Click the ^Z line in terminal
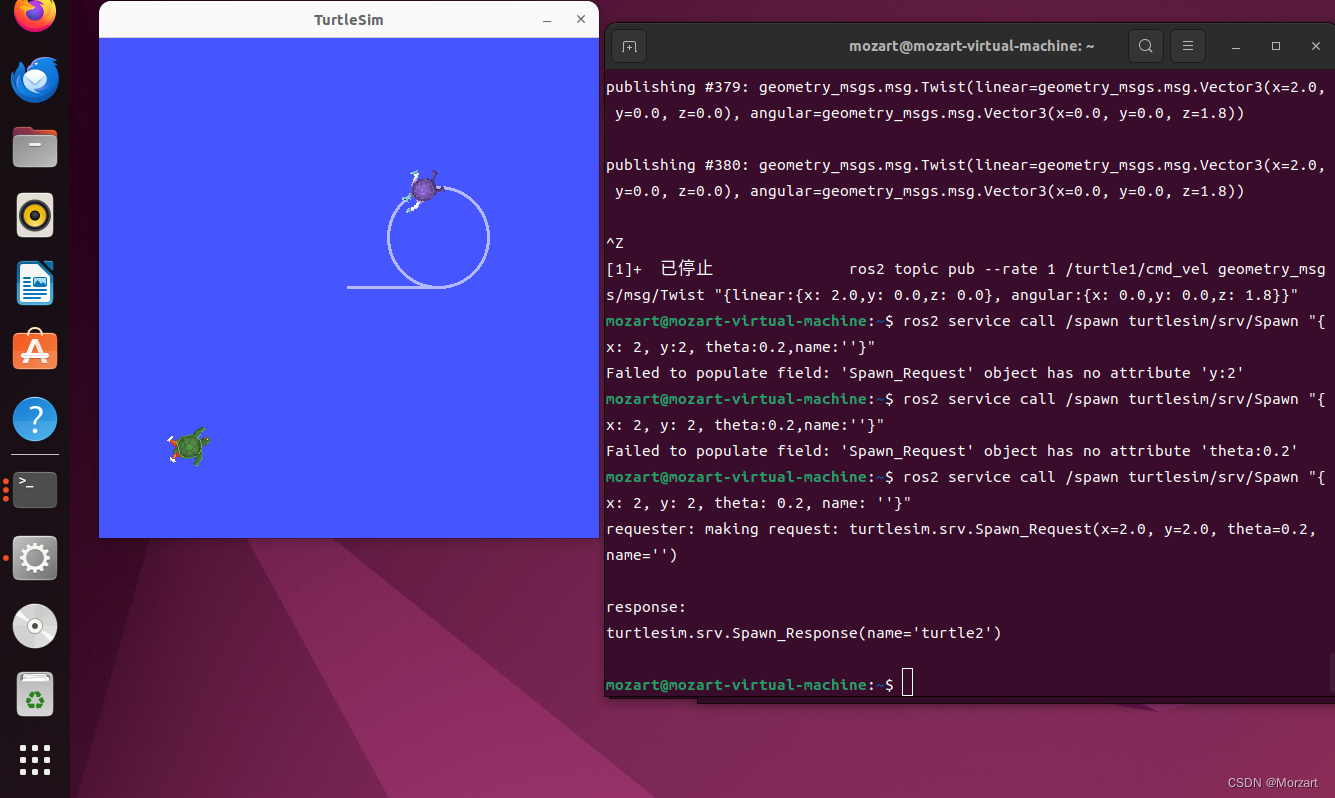This screenshot has width=1335, height=798. point(615,243)
